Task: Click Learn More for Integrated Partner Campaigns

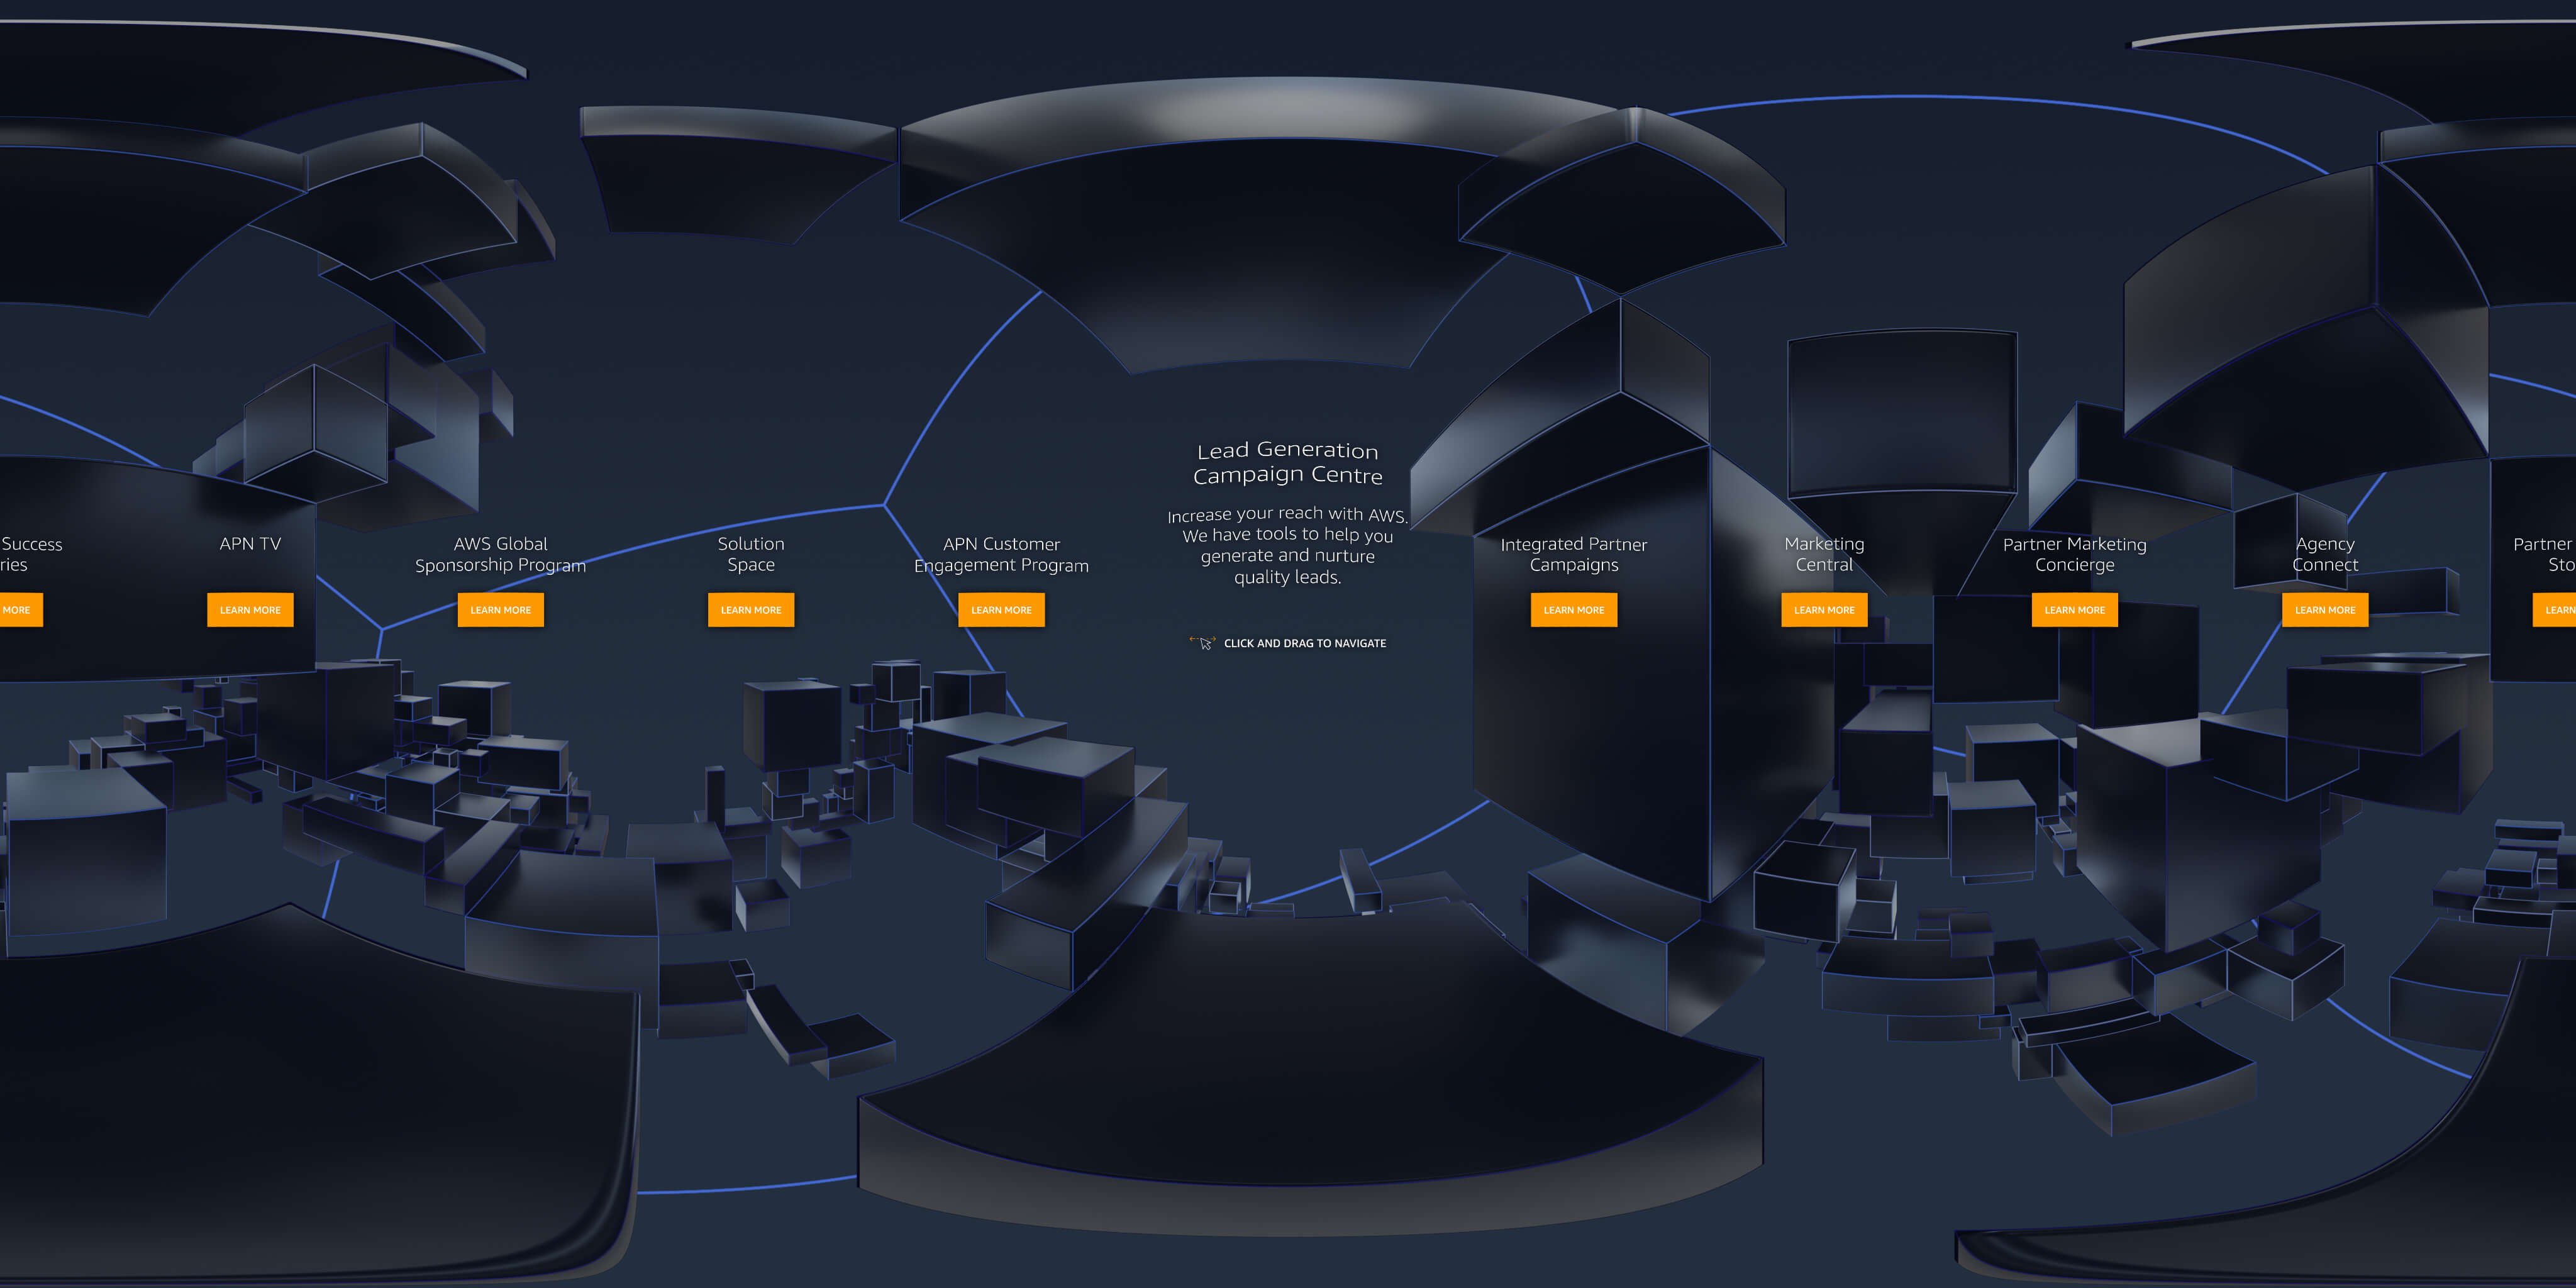Action: tap(1572, 609)
